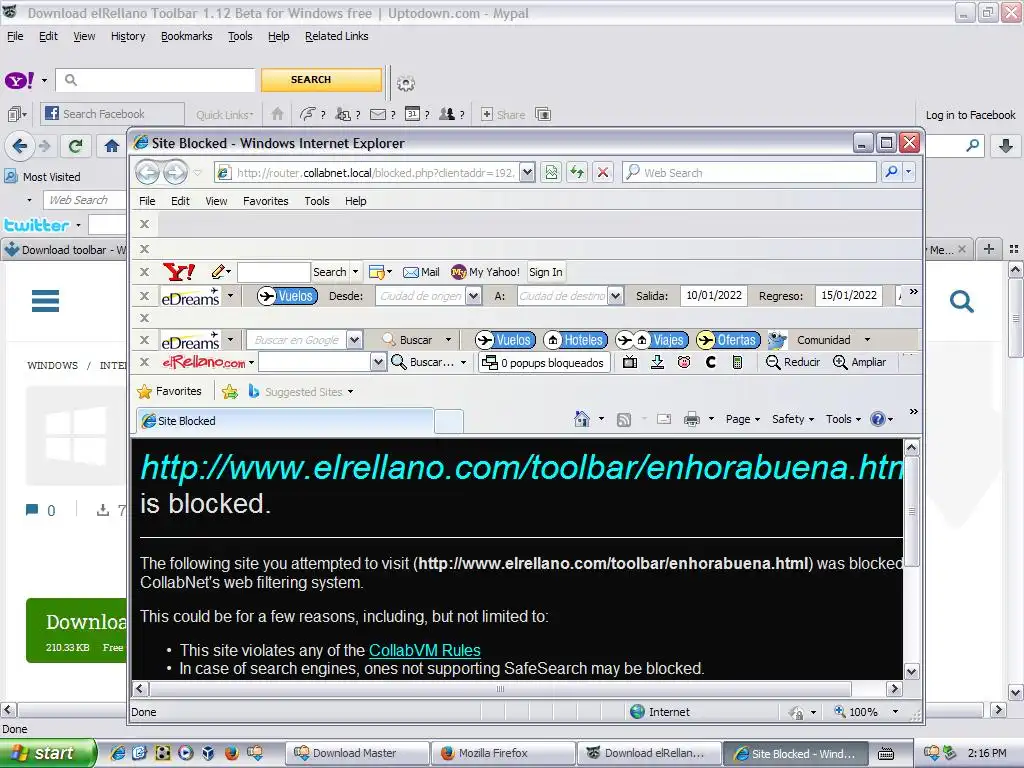Image resolution: width=1024 pixels, height=768 pixels.
Task: Click Facebook events calendar icon
Action: pos(412,114)
